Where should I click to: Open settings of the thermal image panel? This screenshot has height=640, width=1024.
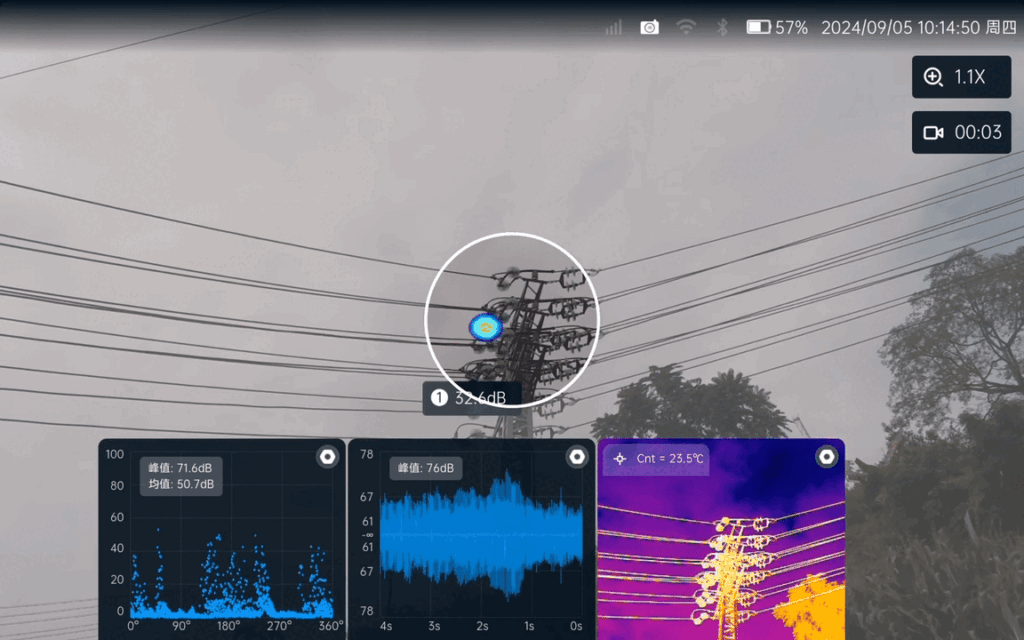click(x=826, y=458)
